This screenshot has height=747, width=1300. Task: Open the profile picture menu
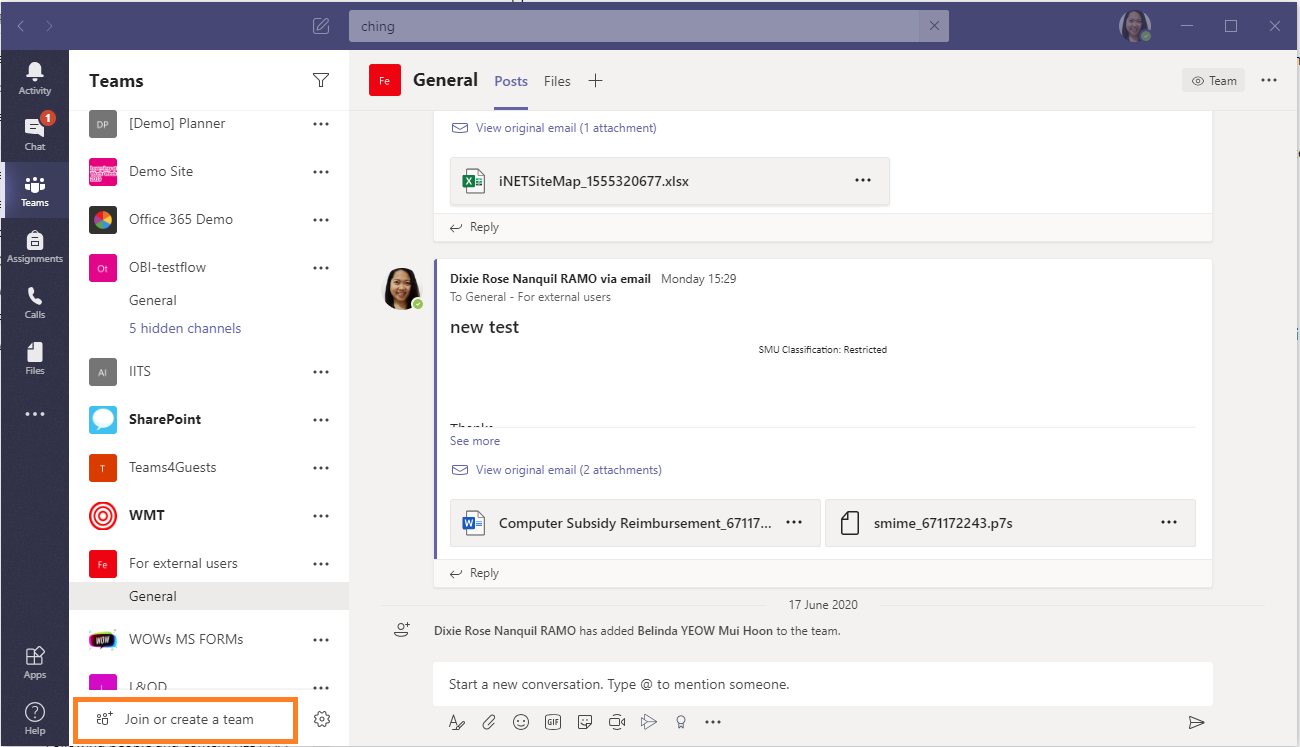[1135, 27]
